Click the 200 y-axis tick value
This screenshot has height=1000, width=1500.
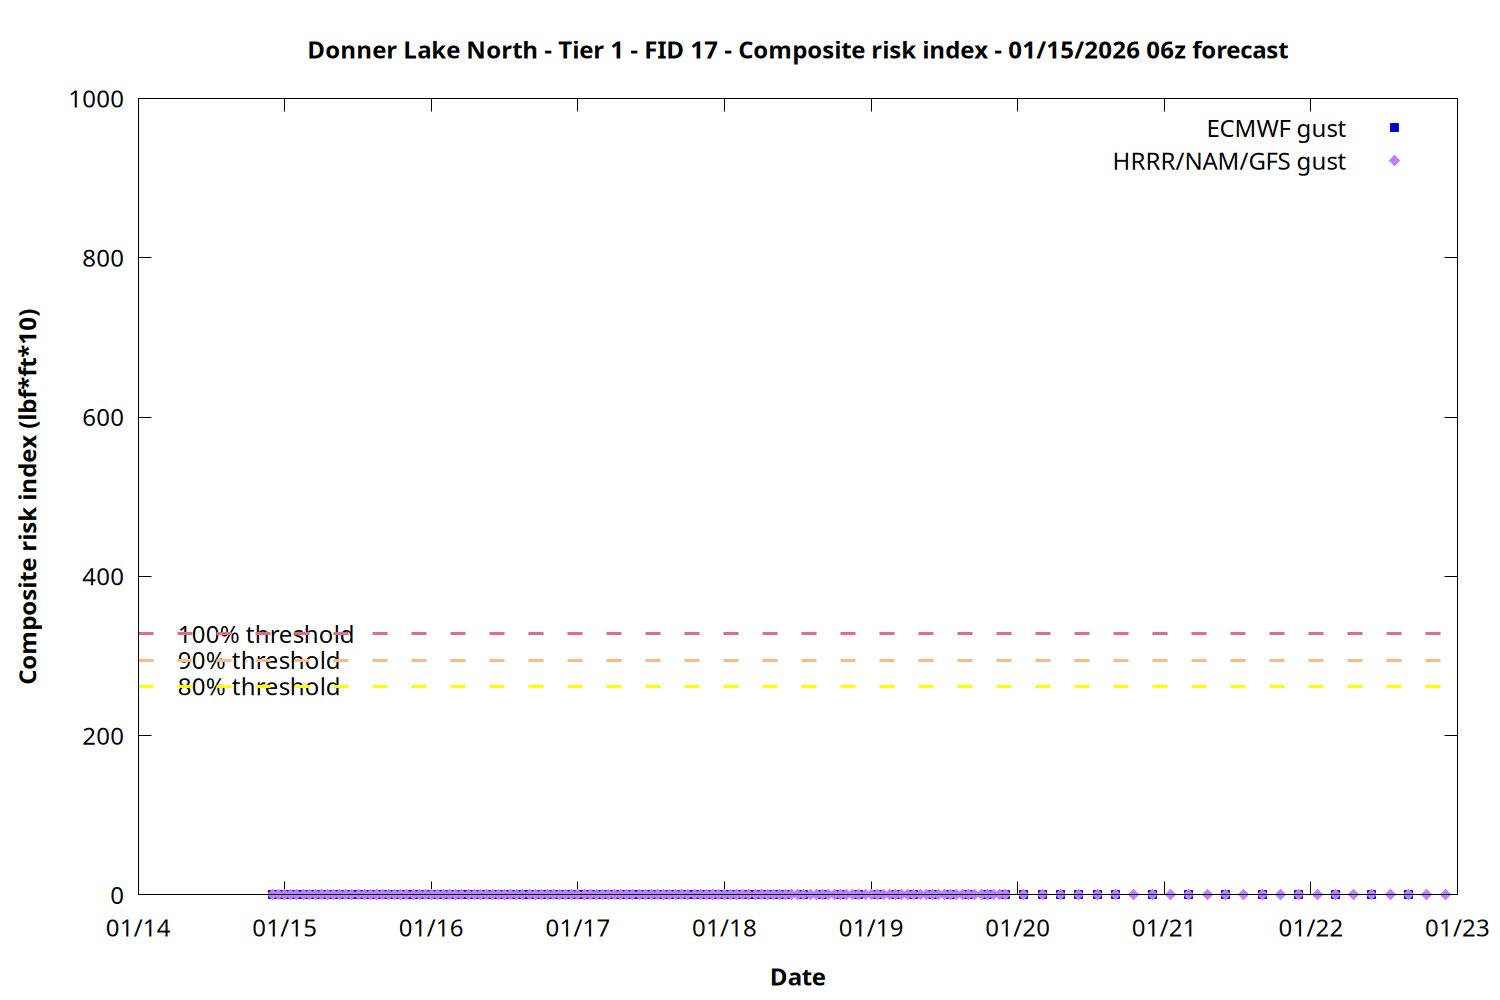(103, 736)
